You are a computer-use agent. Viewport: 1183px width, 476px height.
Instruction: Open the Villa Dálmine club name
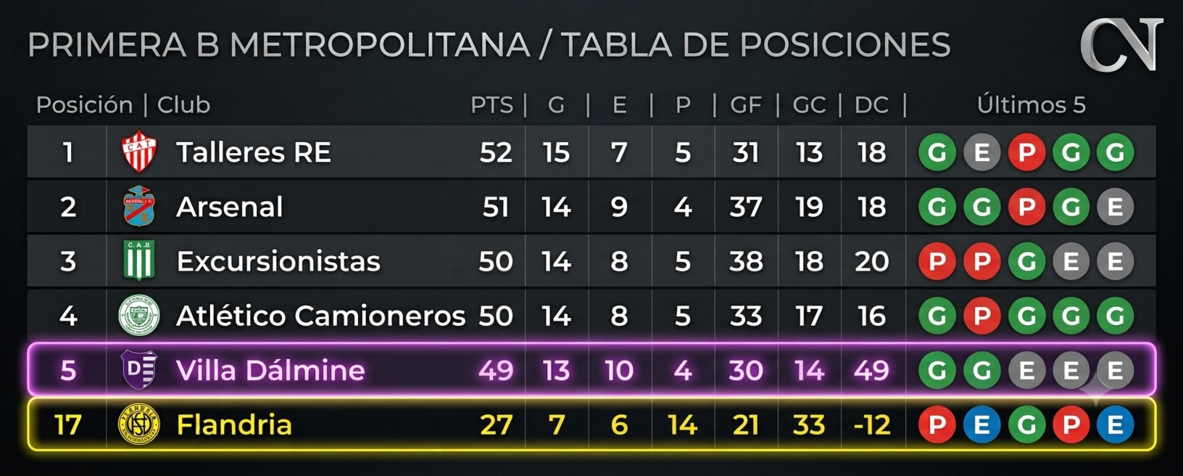click(x=270, y=370)
